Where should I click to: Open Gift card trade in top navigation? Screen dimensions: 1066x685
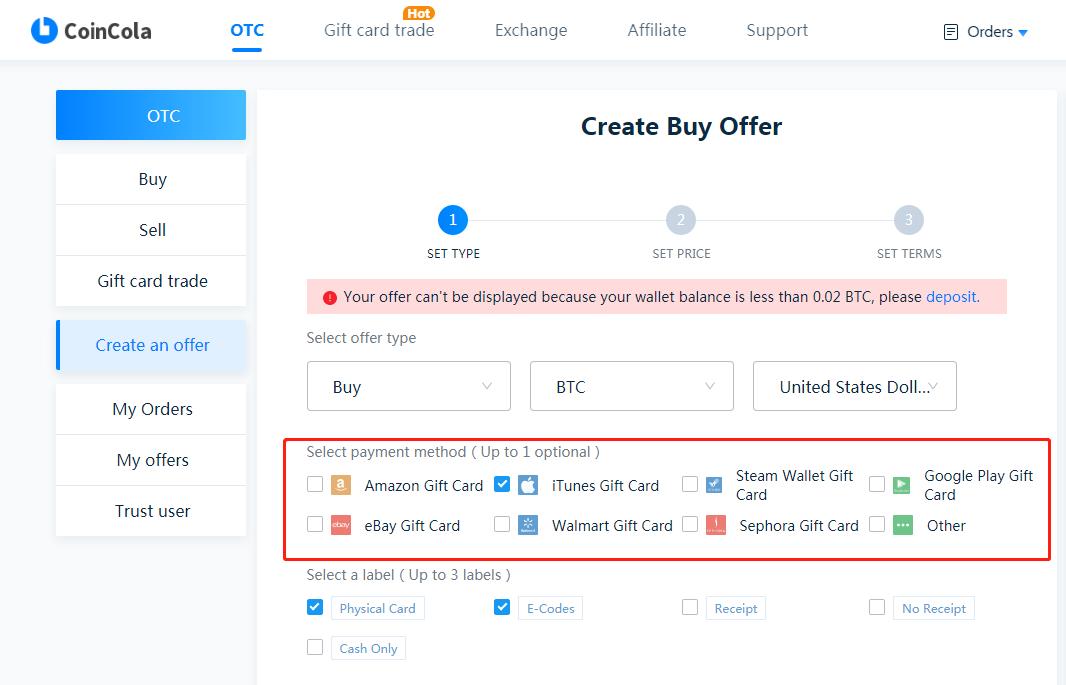coord(379,31)
